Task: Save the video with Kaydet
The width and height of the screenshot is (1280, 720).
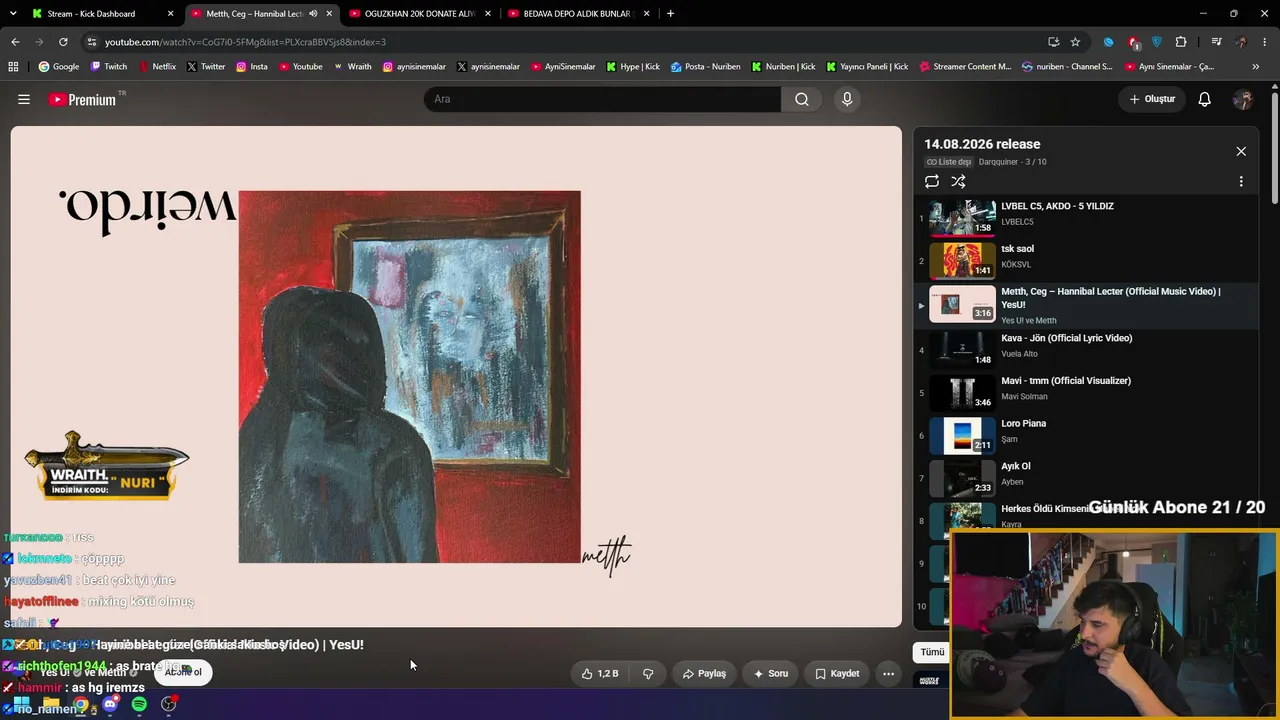Action: point(837,674)
